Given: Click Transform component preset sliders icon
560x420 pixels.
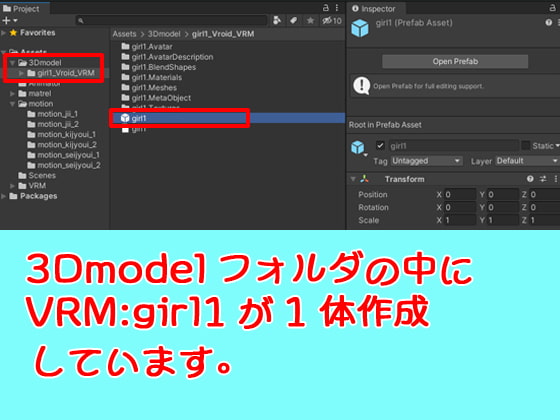Looking at the screenshot, I should coord(543,179).
